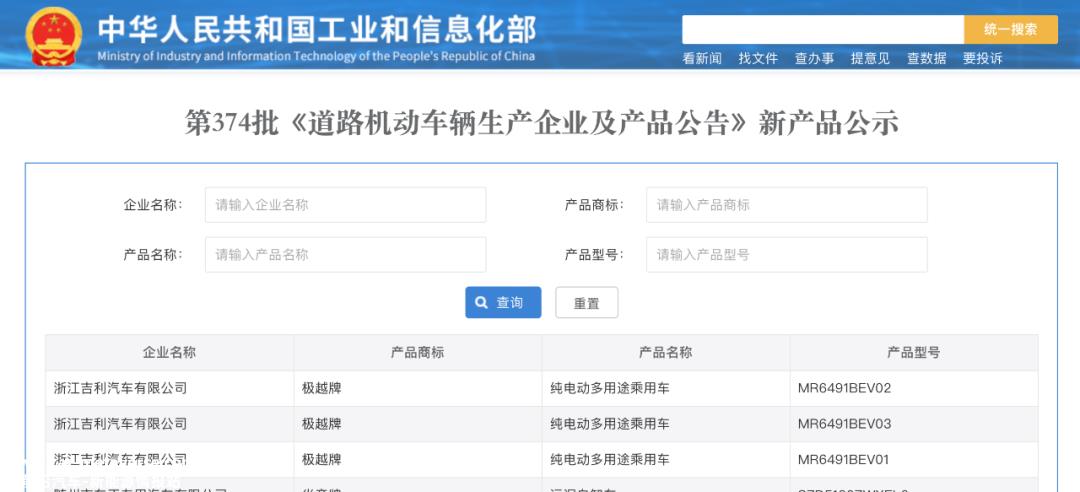Click 极越牌 in the MR6491BEV02 row
1080x492 pixels.
coord(322,388)
